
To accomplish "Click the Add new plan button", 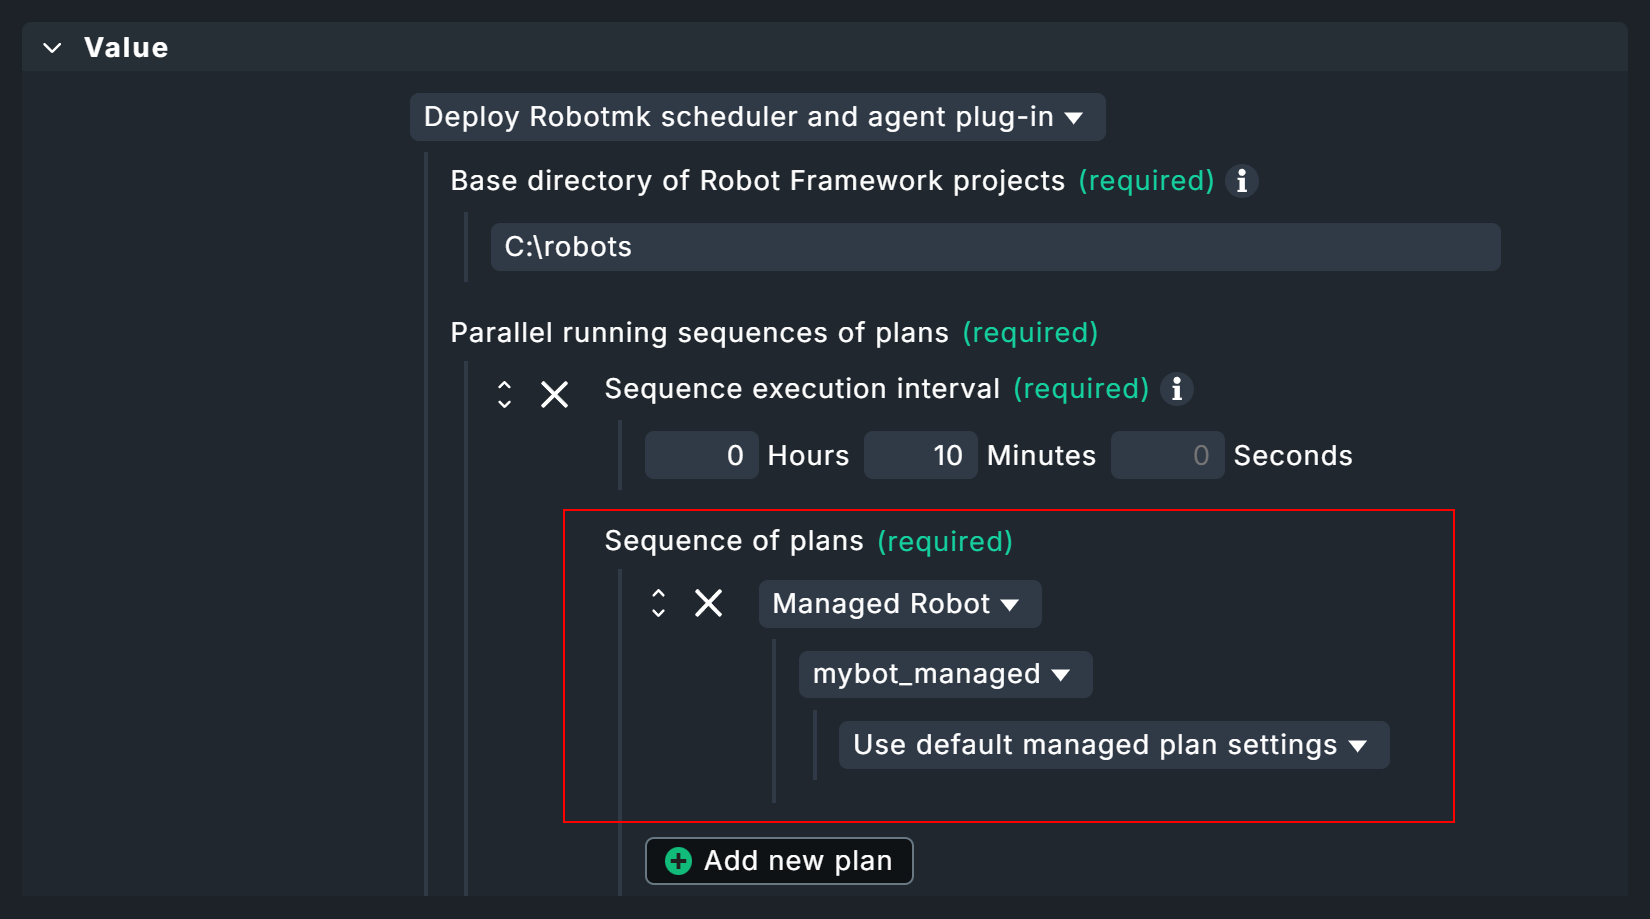I will click(778, 860).
